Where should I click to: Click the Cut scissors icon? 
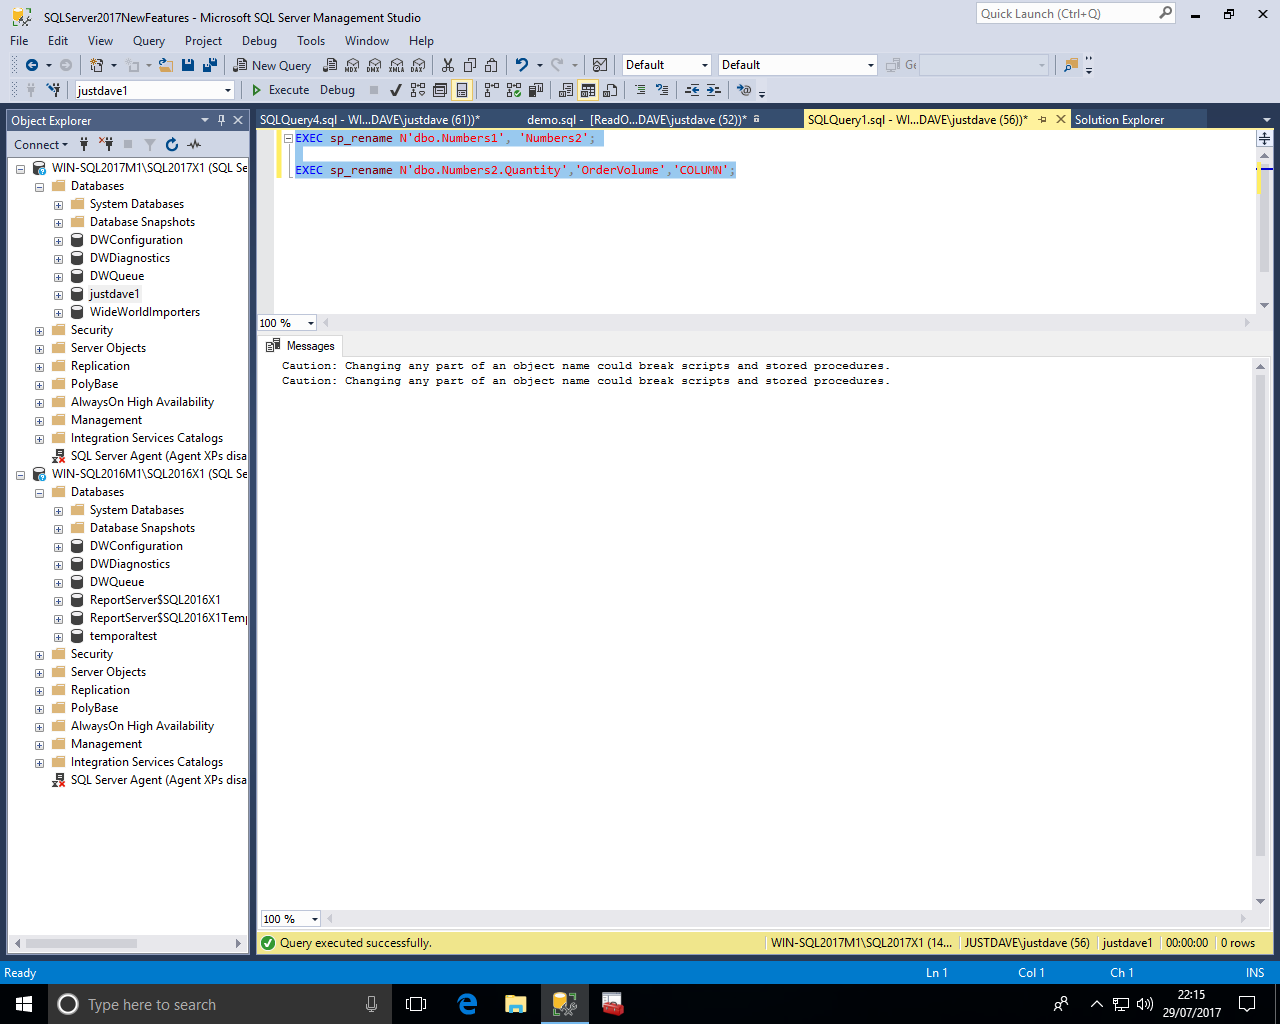[447, 65]
